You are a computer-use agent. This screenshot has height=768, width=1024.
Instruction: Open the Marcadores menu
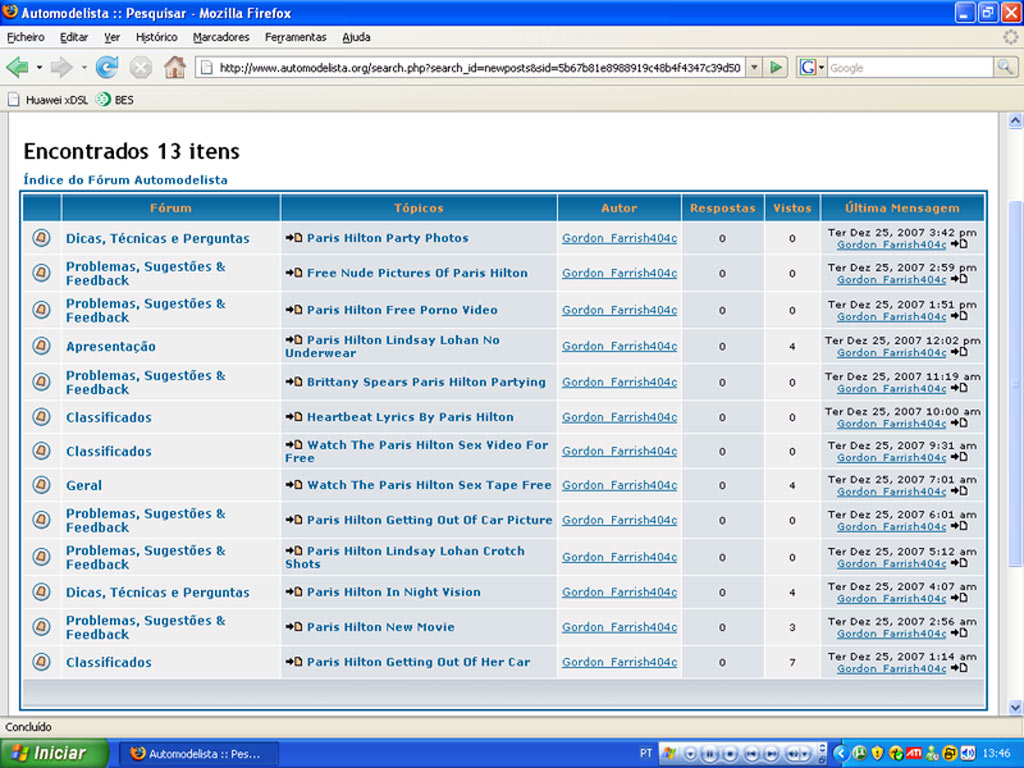pos(221,37)
